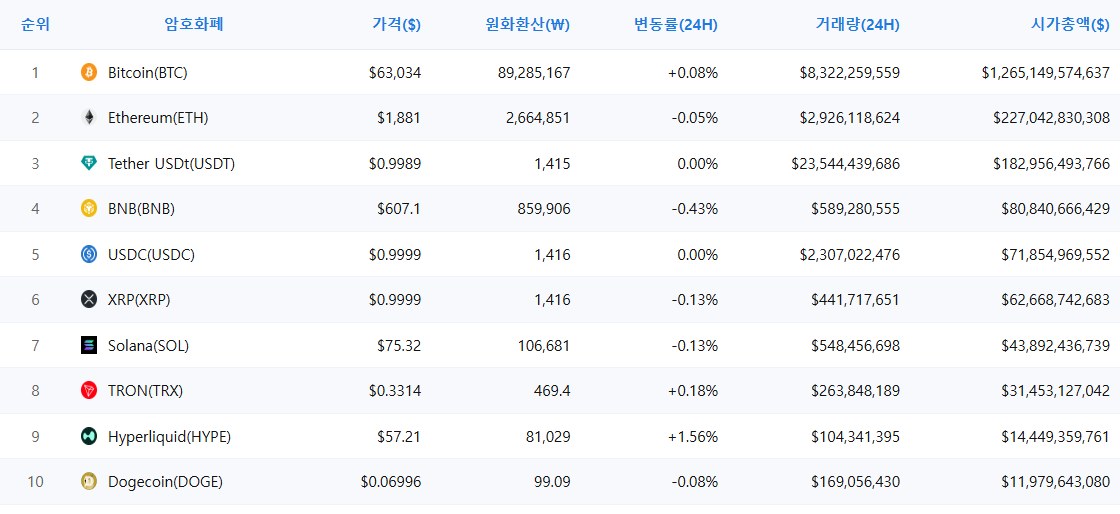Screen dimensions: 1120x514
Task: Click the Bitcoin orange coin icon
Action: pos(89,72)
